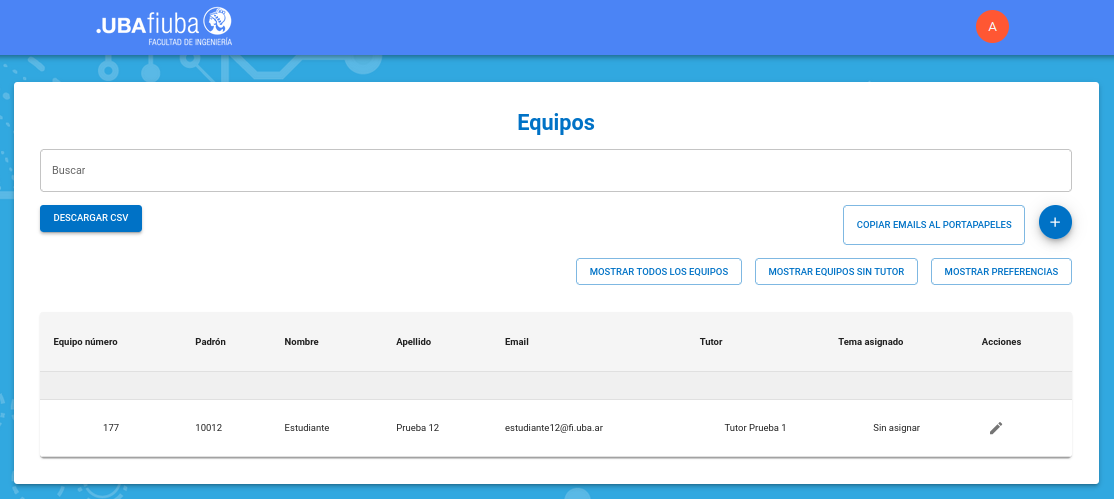Open the user avatar A menu
The width and height of the screenshot is (1114, 499).
992,27
